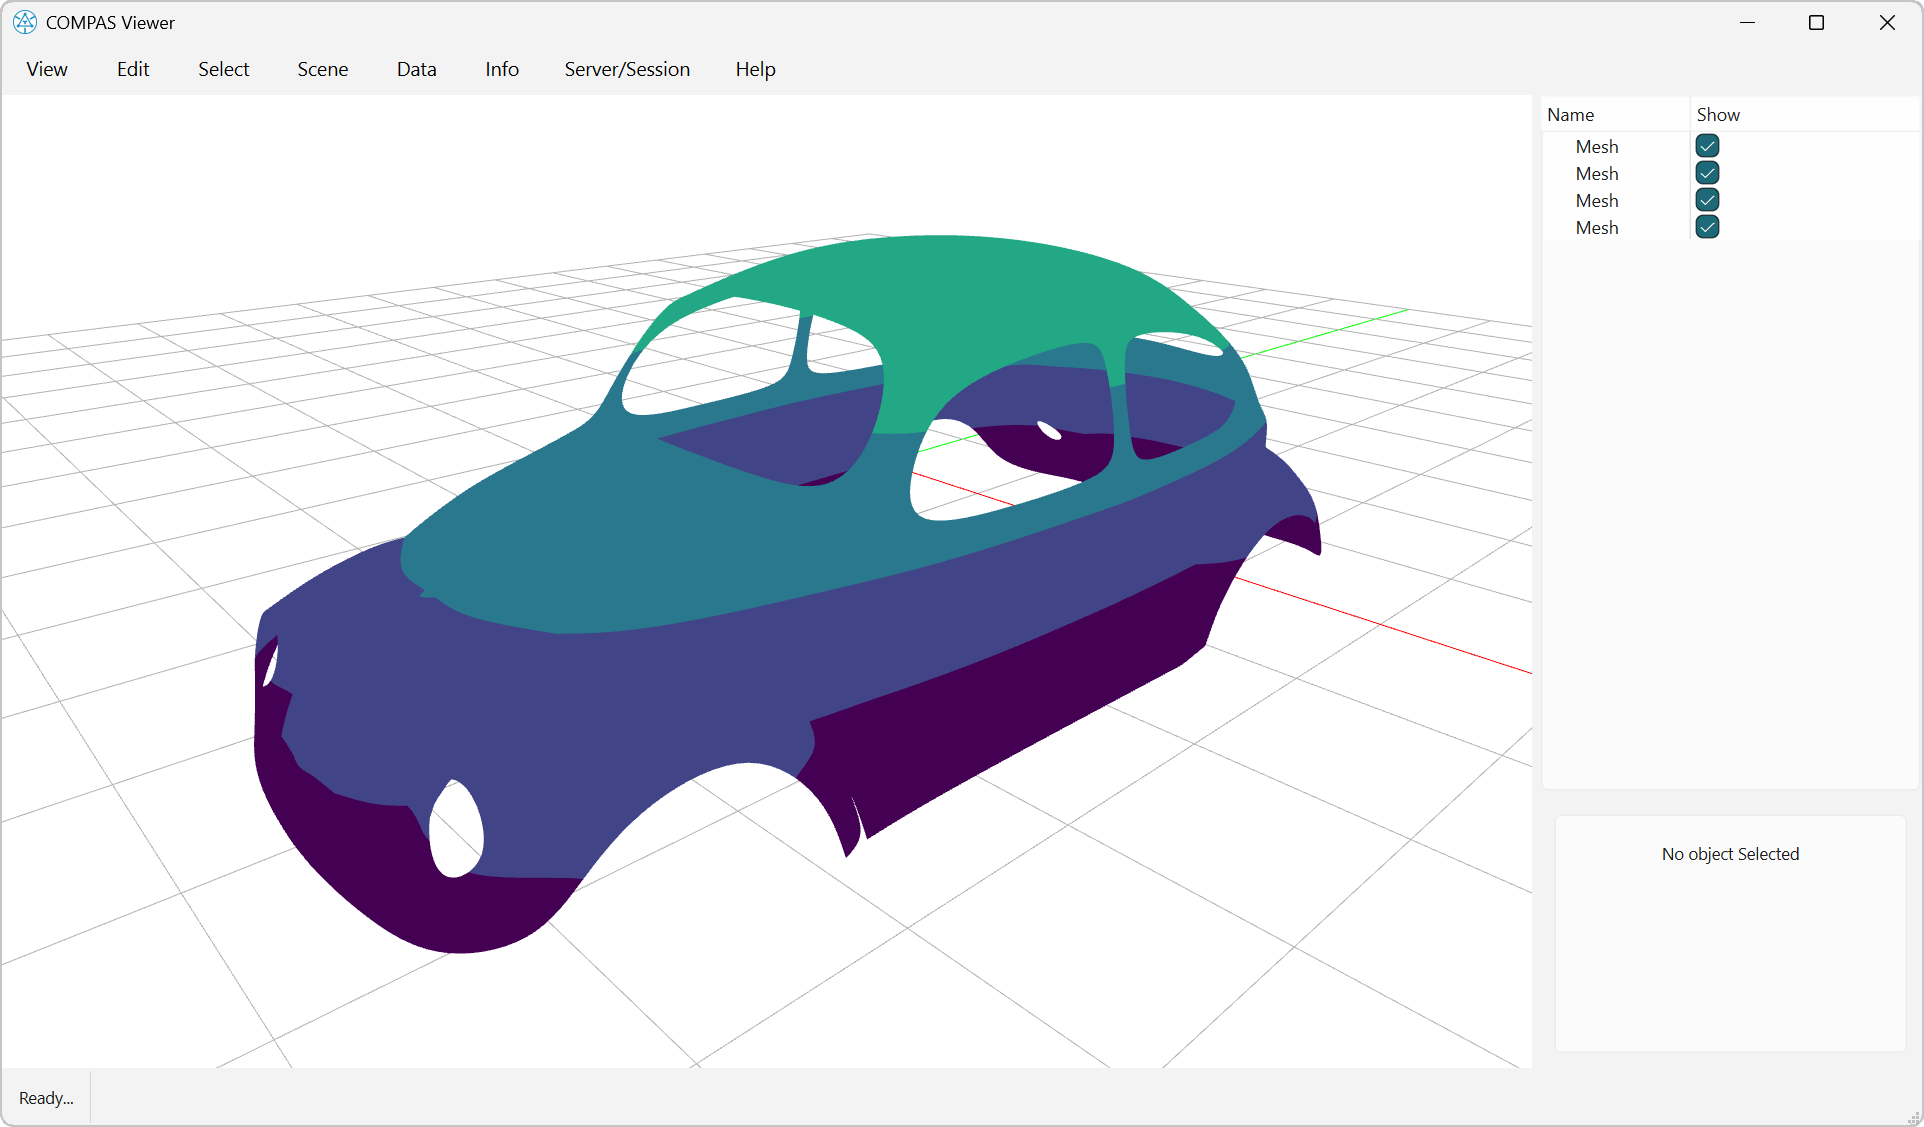This screenshot has height=1127, width=1924.
Task: Open the Info menu
Action: click(501, 69)
